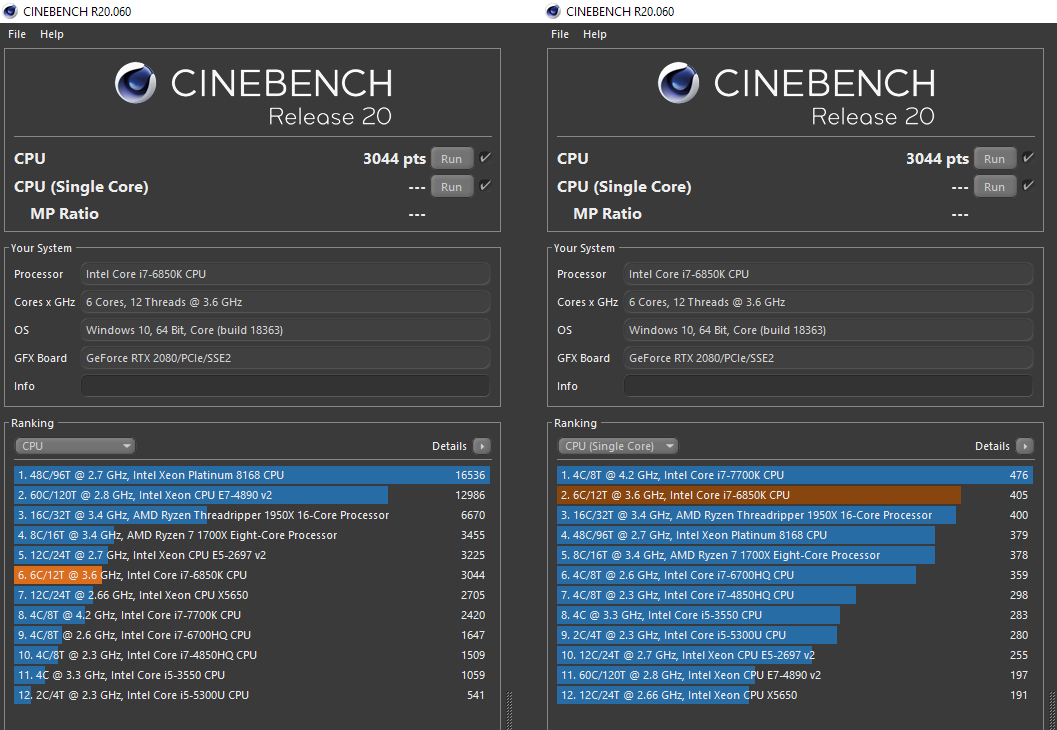Viewport: 1057px width, 730px height.
Task: Select i7-6700HQ single-core row scoring 359
Action: pos(795,575)
